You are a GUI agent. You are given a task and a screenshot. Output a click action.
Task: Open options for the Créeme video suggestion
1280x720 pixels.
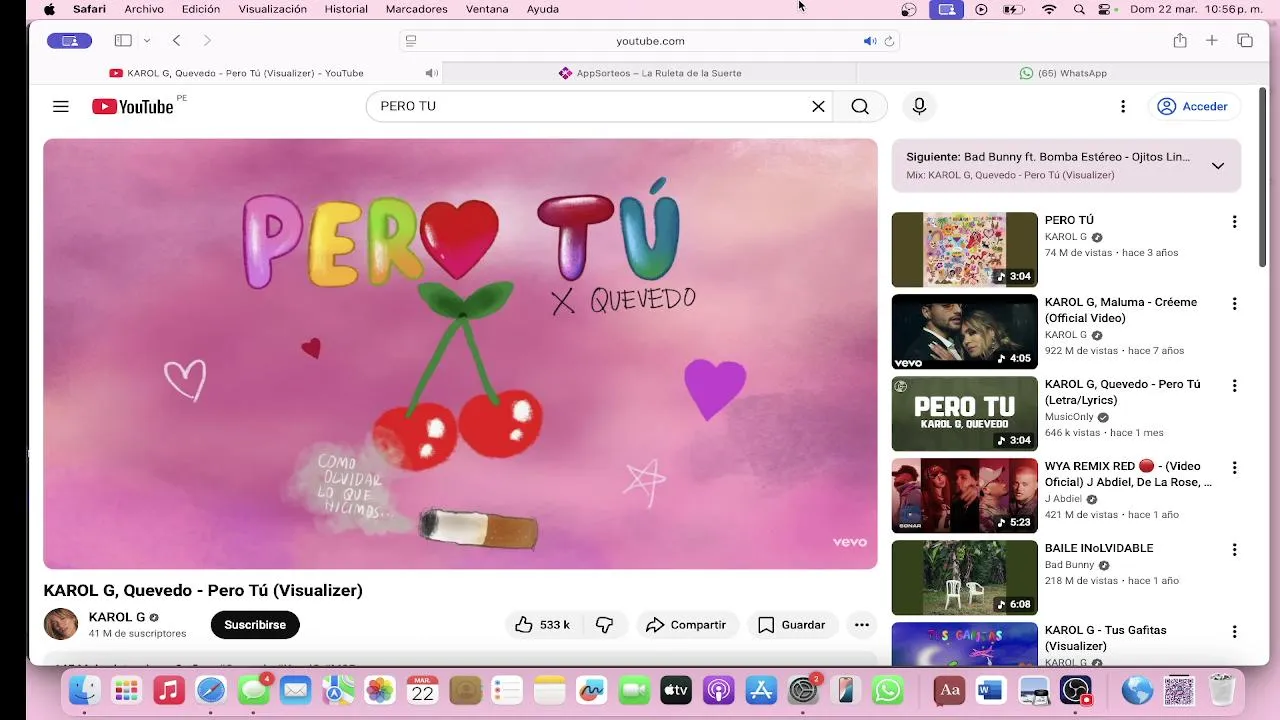click(x=1234, y=304)
